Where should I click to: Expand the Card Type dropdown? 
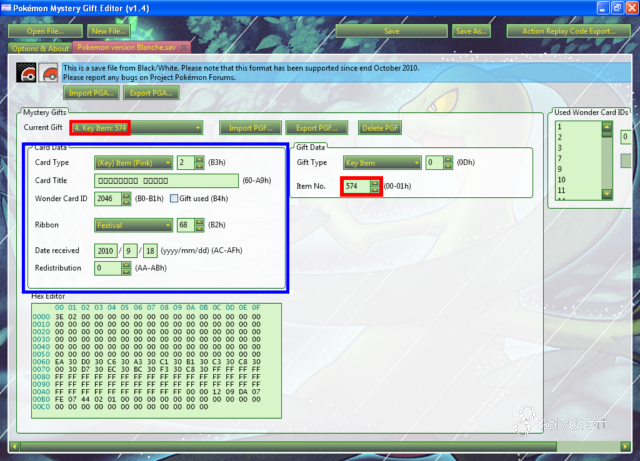[x=133, y=163]
